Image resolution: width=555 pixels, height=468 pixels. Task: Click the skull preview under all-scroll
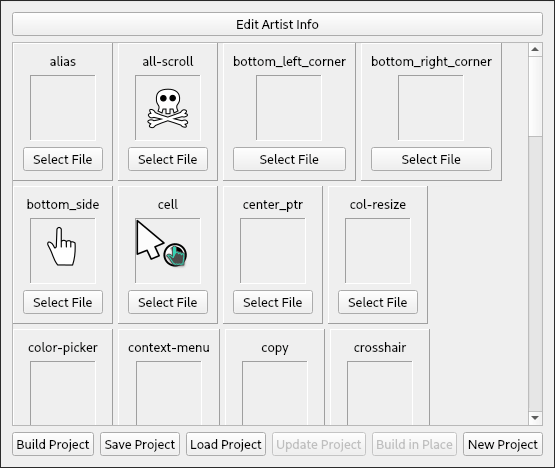coord(168,108)
